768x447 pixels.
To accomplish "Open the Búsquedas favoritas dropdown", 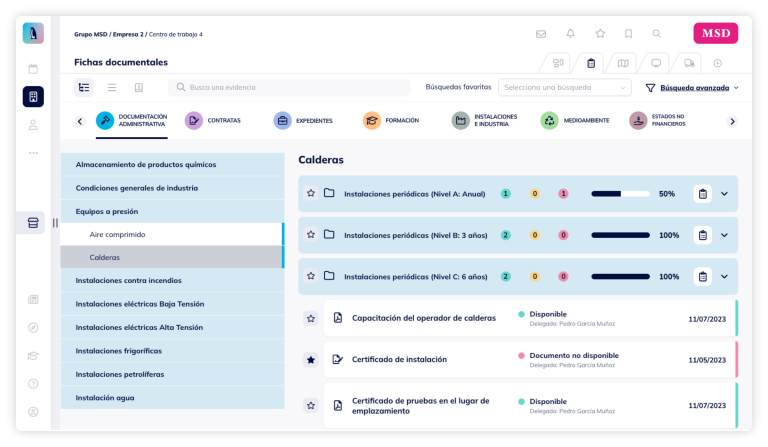I will [x=565, y=88].
